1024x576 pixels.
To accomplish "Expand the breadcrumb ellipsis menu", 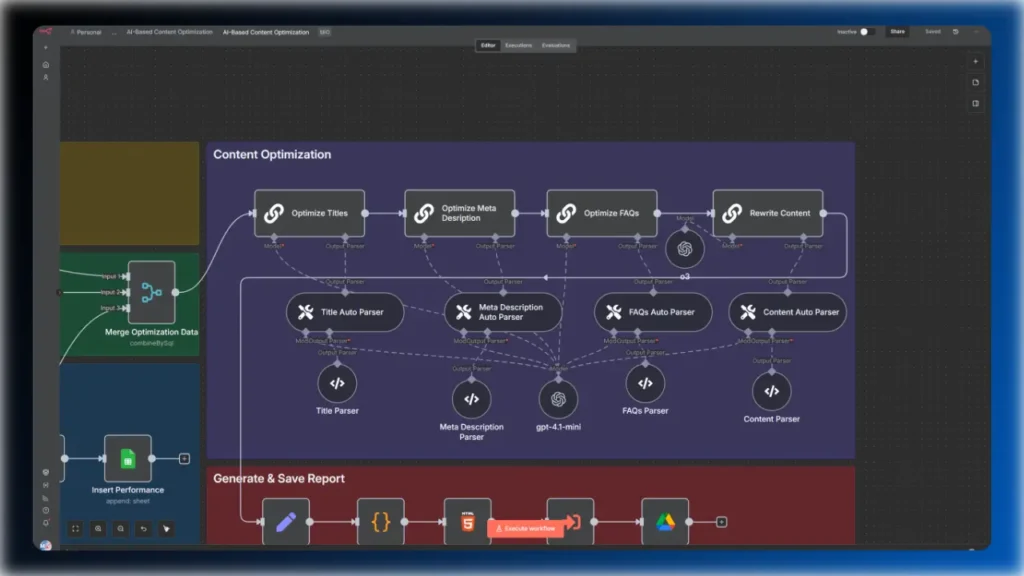I will click(114, 31).
